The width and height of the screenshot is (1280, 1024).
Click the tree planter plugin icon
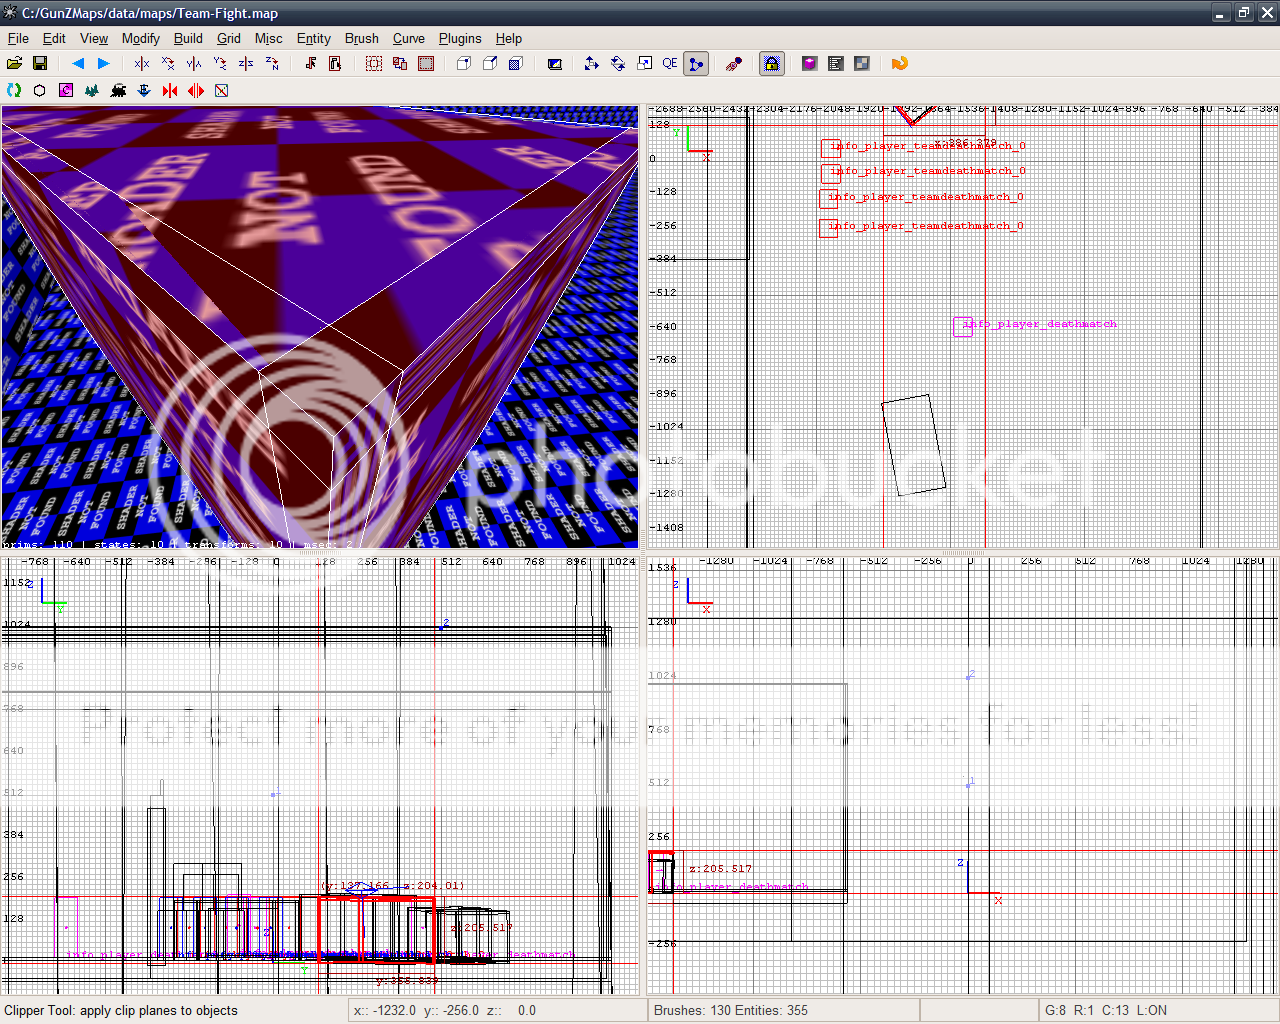(x=92, y=90)
